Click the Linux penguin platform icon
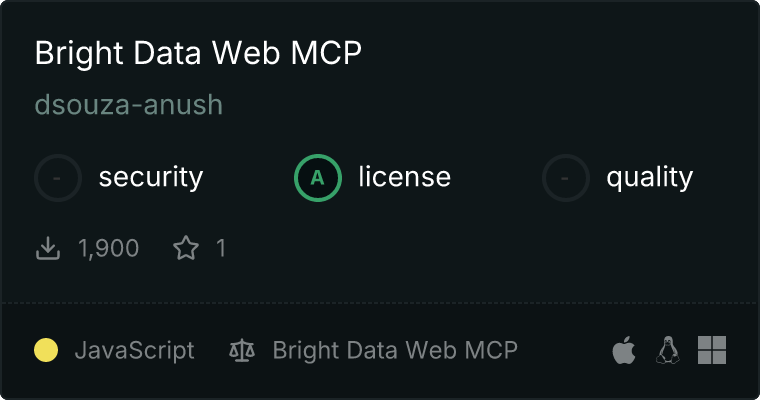 coord(668,350)
